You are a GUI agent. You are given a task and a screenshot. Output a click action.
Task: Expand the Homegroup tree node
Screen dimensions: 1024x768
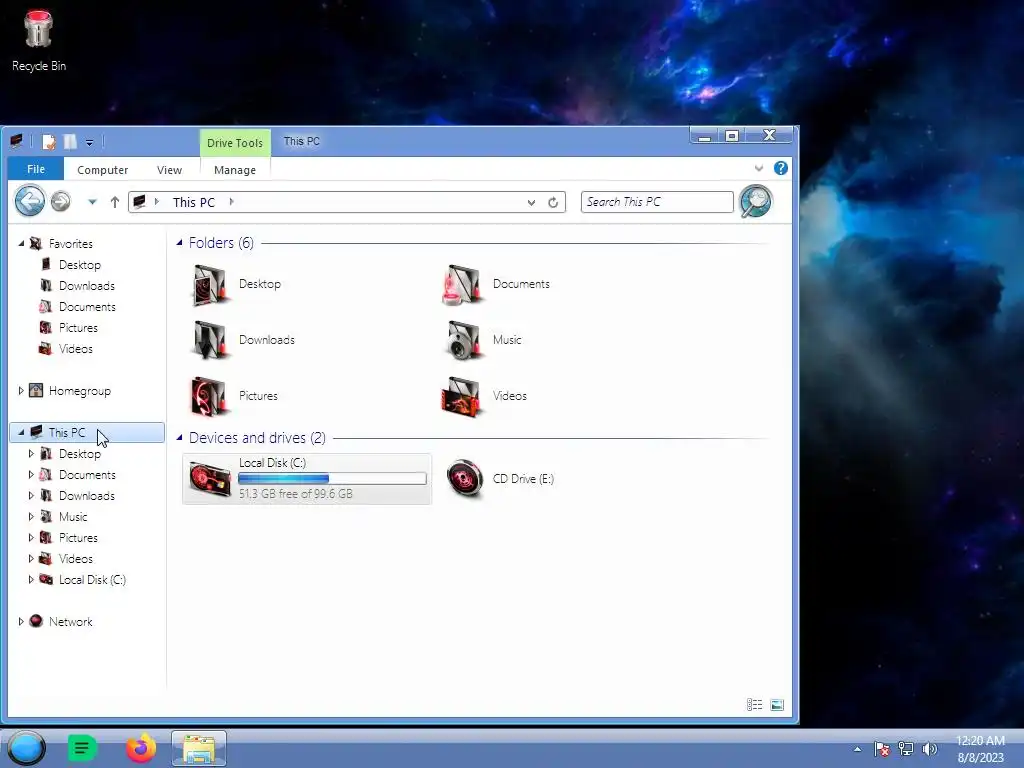(21, 391)
